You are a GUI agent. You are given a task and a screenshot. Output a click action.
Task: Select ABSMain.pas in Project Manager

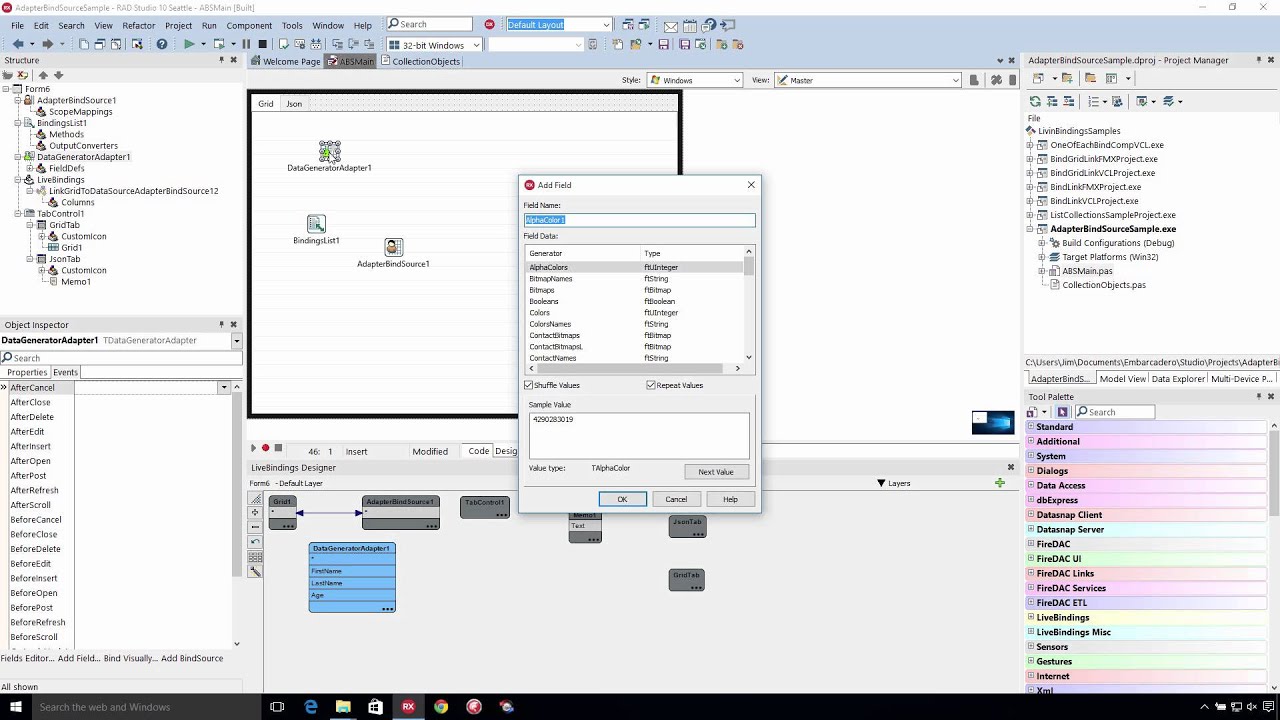(1087, 271)
